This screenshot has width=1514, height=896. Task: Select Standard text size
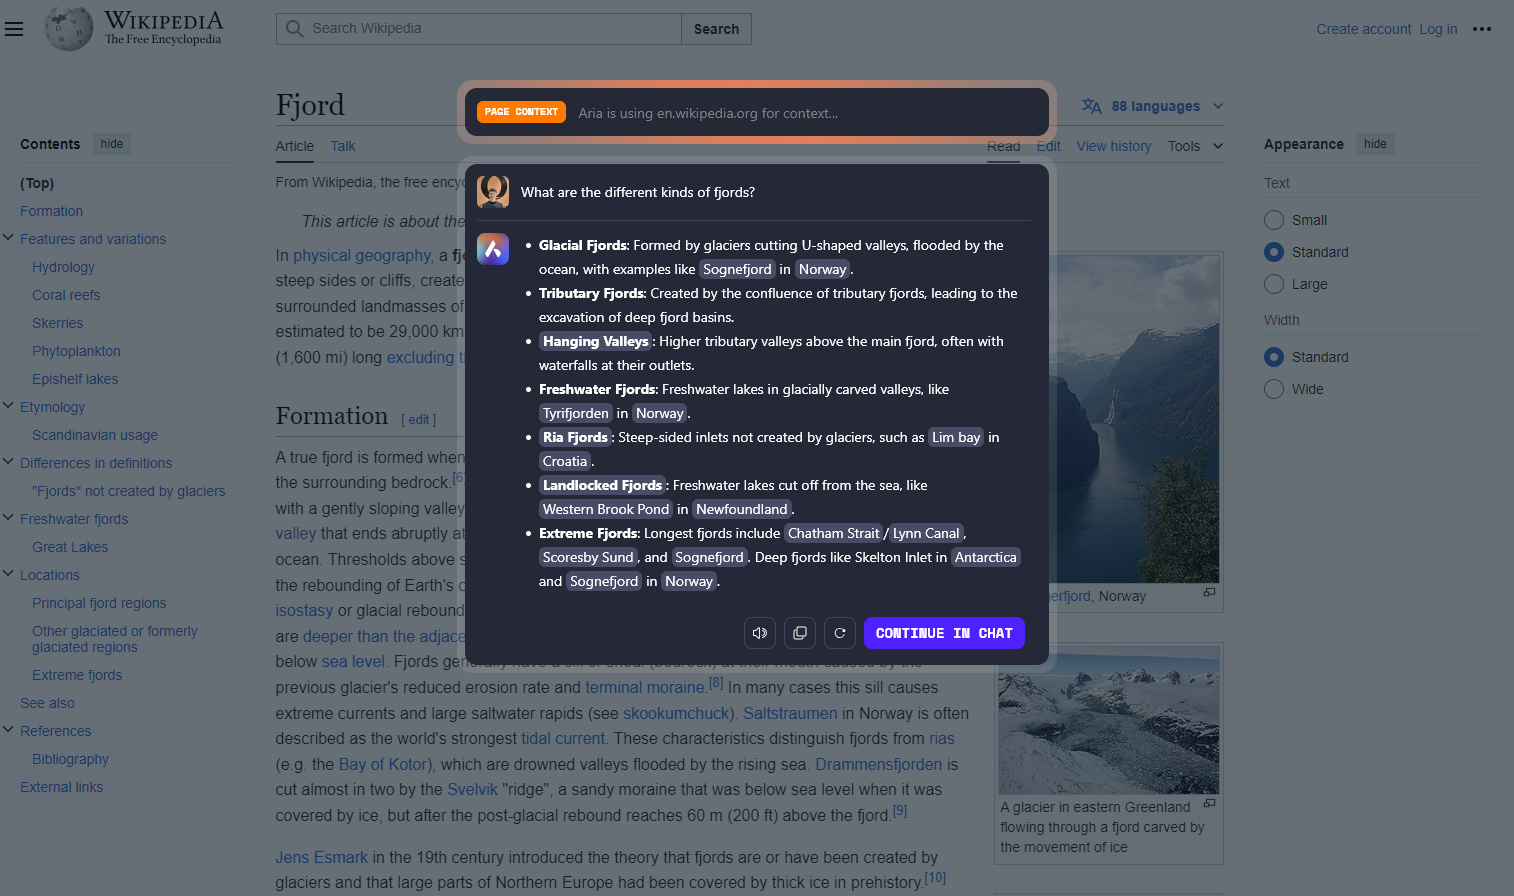point(1274,252)
